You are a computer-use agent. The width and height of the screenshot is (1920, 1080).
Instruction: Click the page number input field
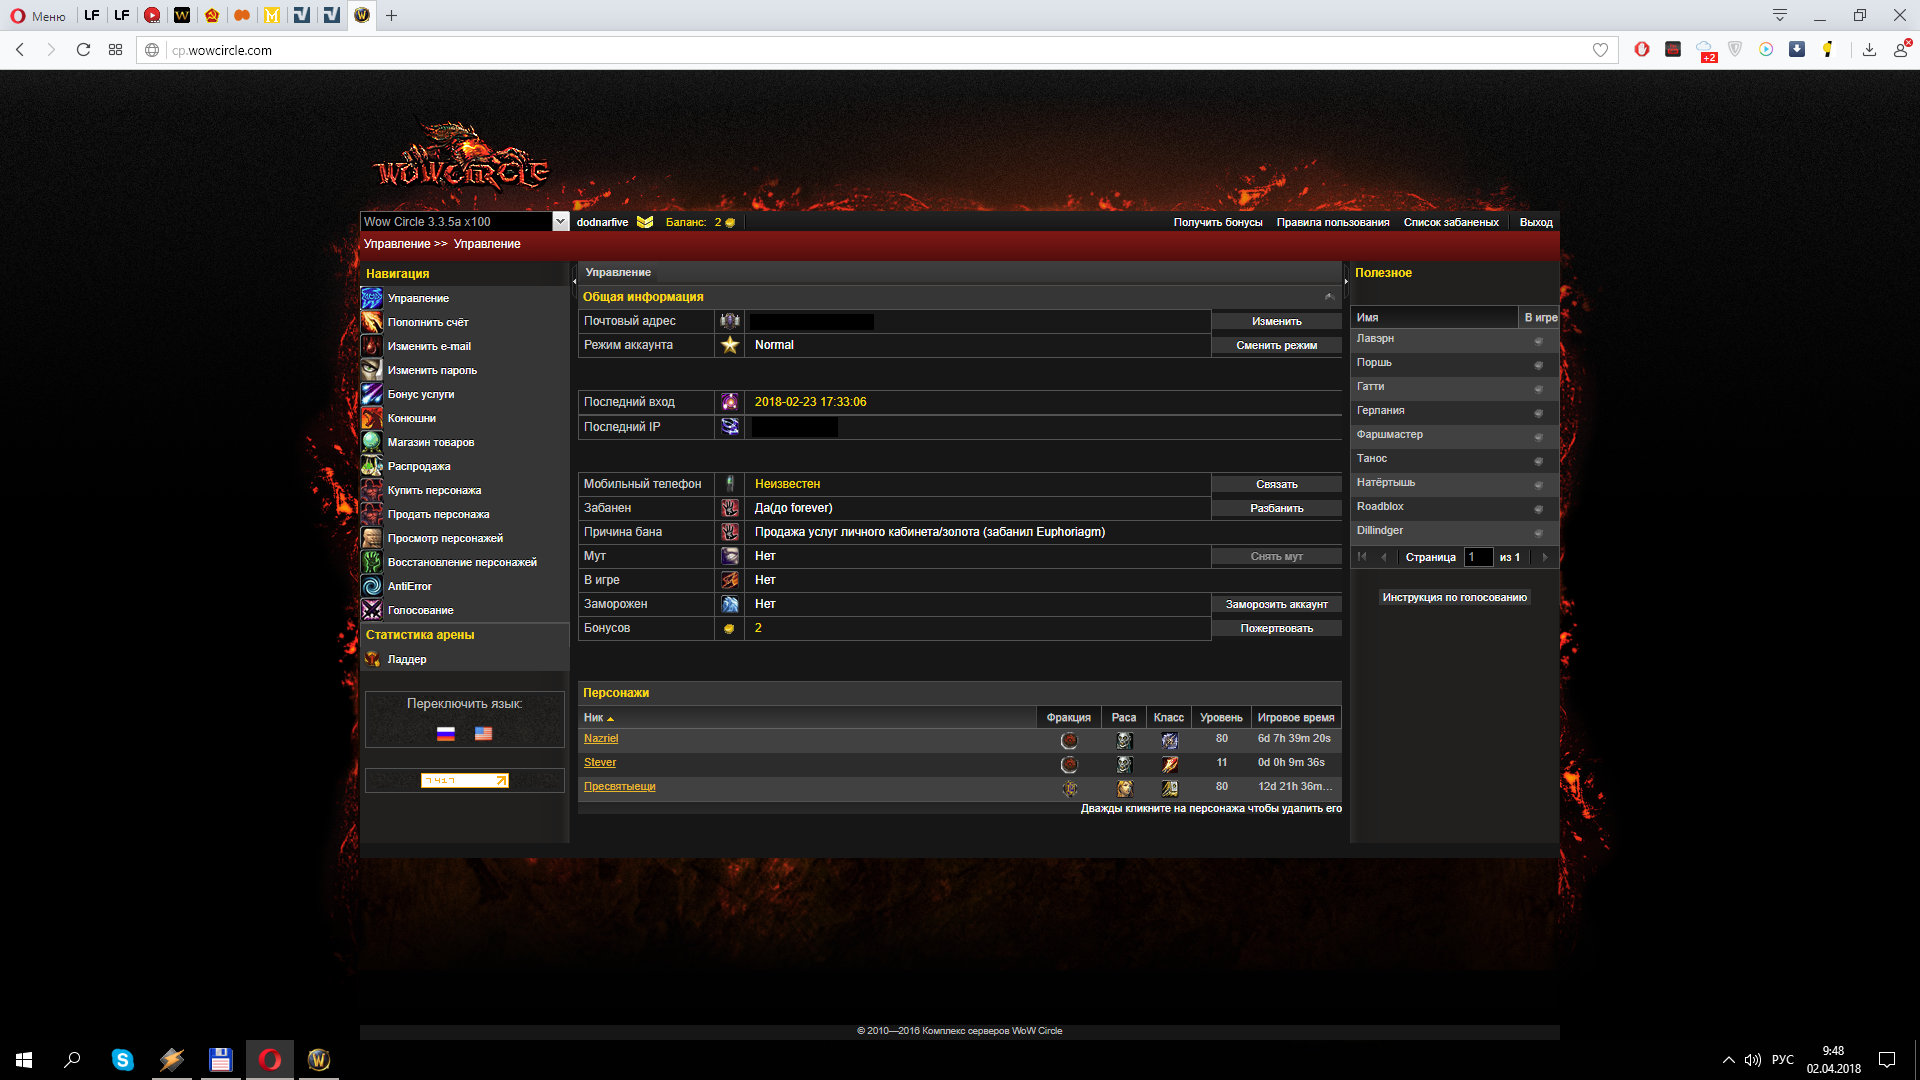pos(1478,557)
